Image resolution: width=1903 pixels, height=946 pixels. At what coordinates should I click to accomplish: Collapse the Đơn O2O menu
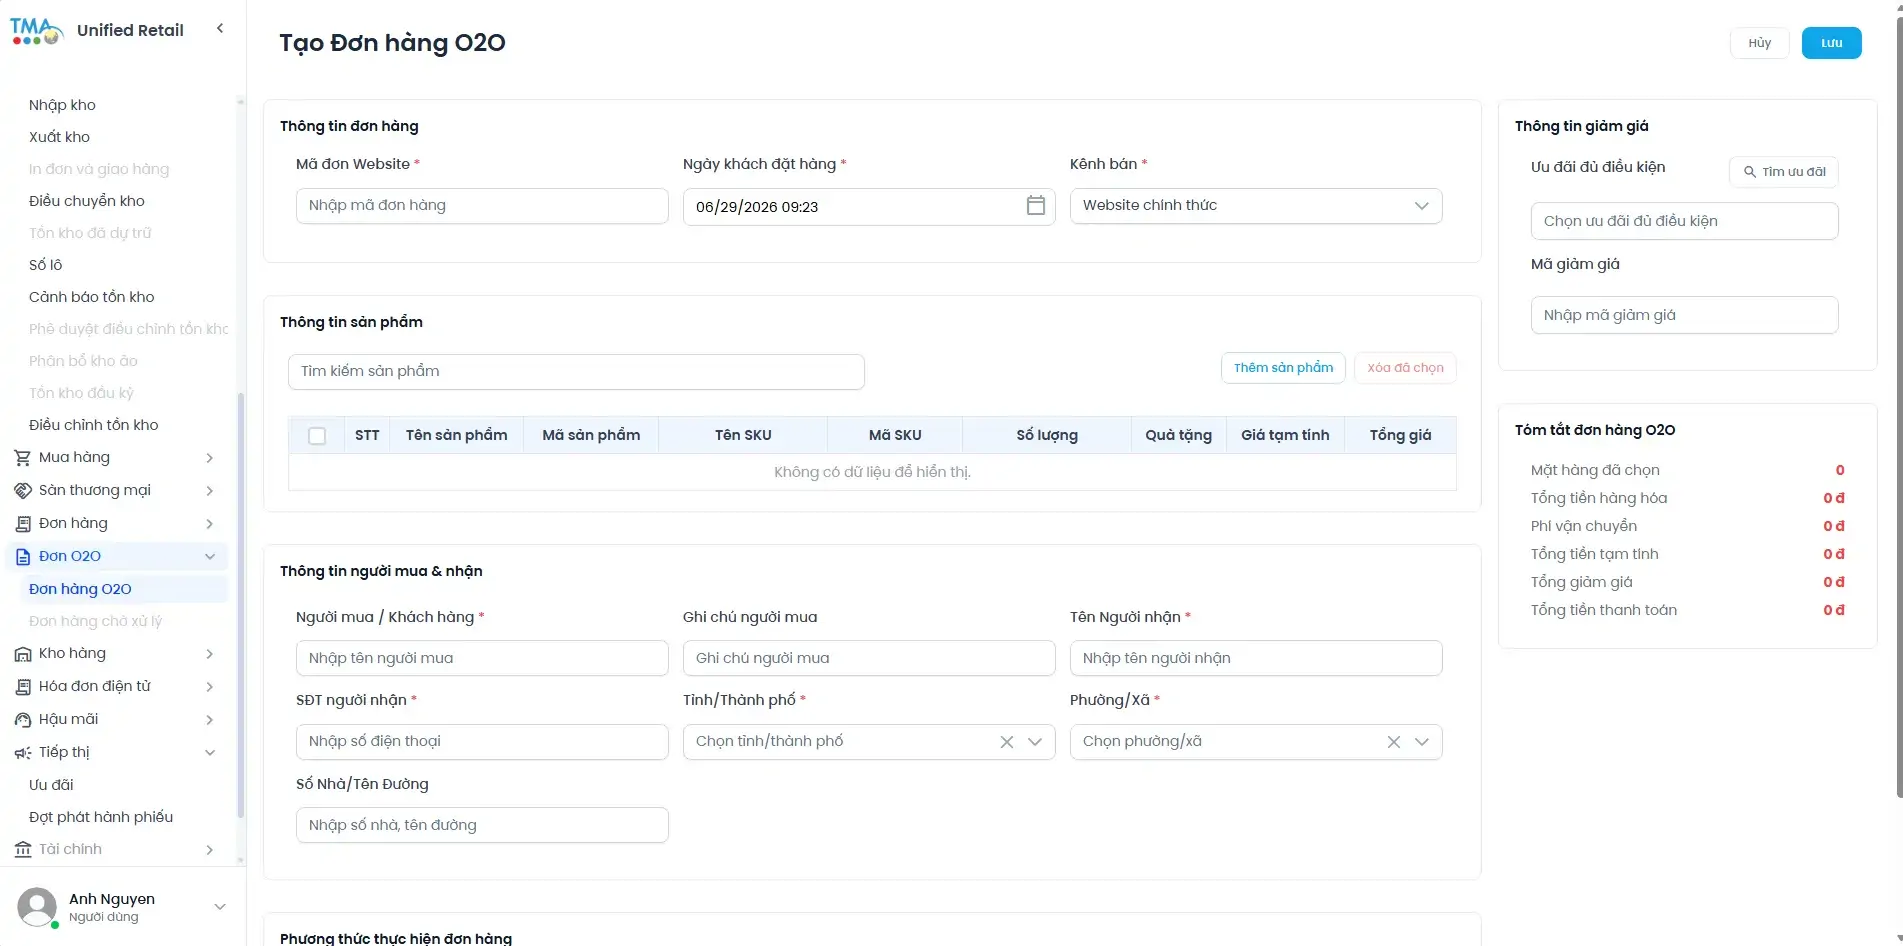[210, 557]
